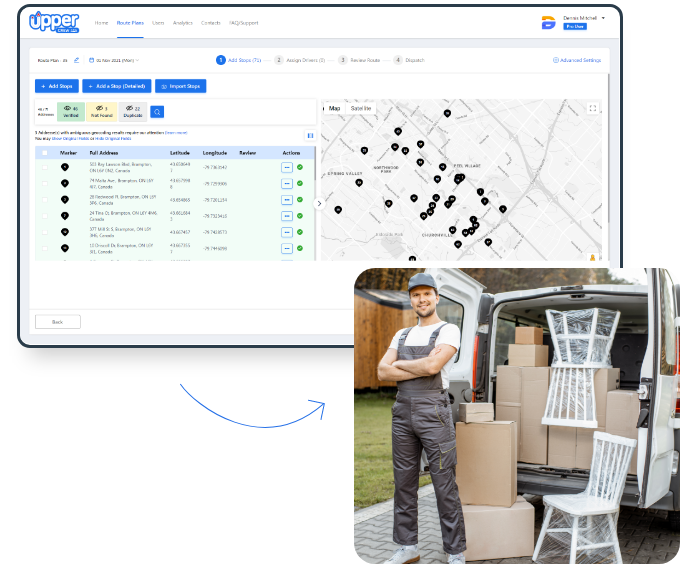Toggle the select-all checkbox in the table header
The height and width of the screenshot is (564, 680).
45,153
